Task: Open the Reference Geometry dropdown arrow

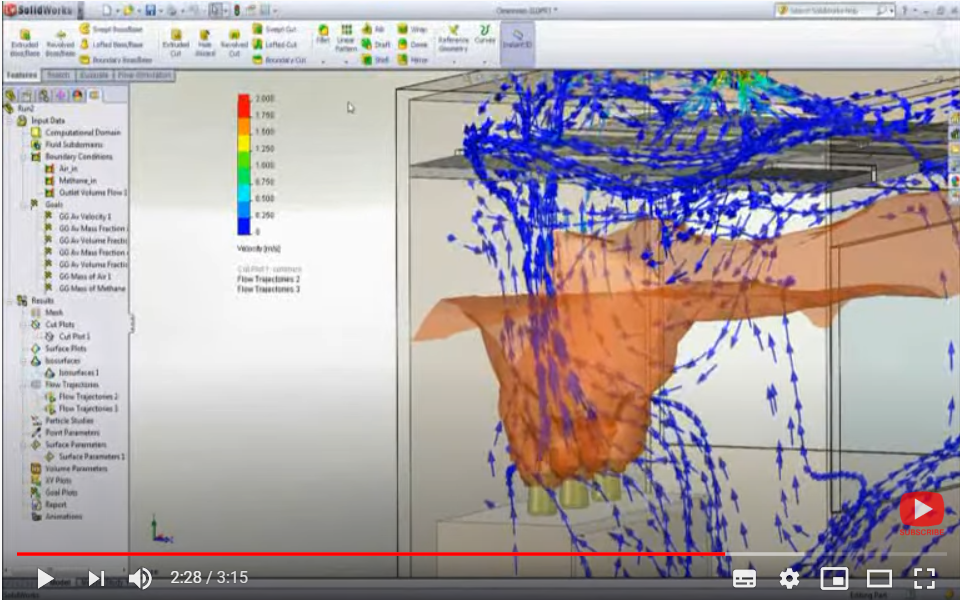Action: [453, 61]
